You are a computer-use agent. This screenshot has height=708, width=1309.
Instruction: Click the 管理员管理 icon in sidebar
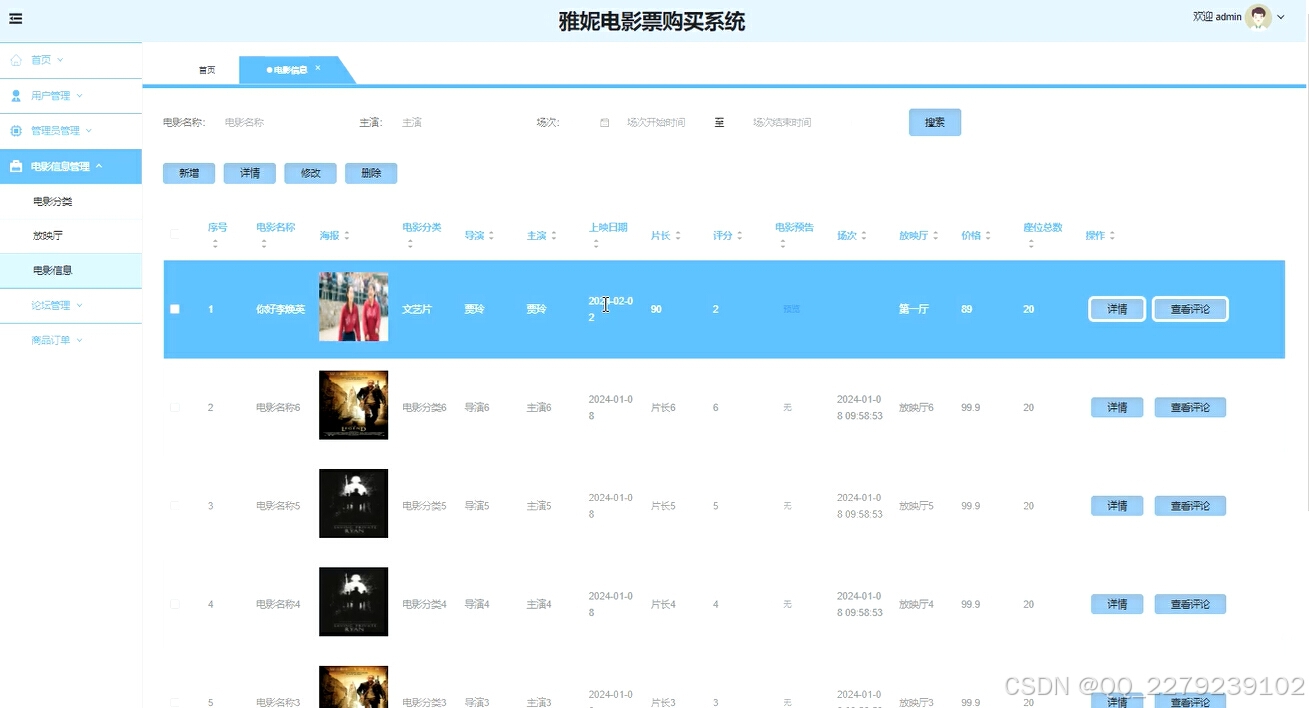point(14,130)
